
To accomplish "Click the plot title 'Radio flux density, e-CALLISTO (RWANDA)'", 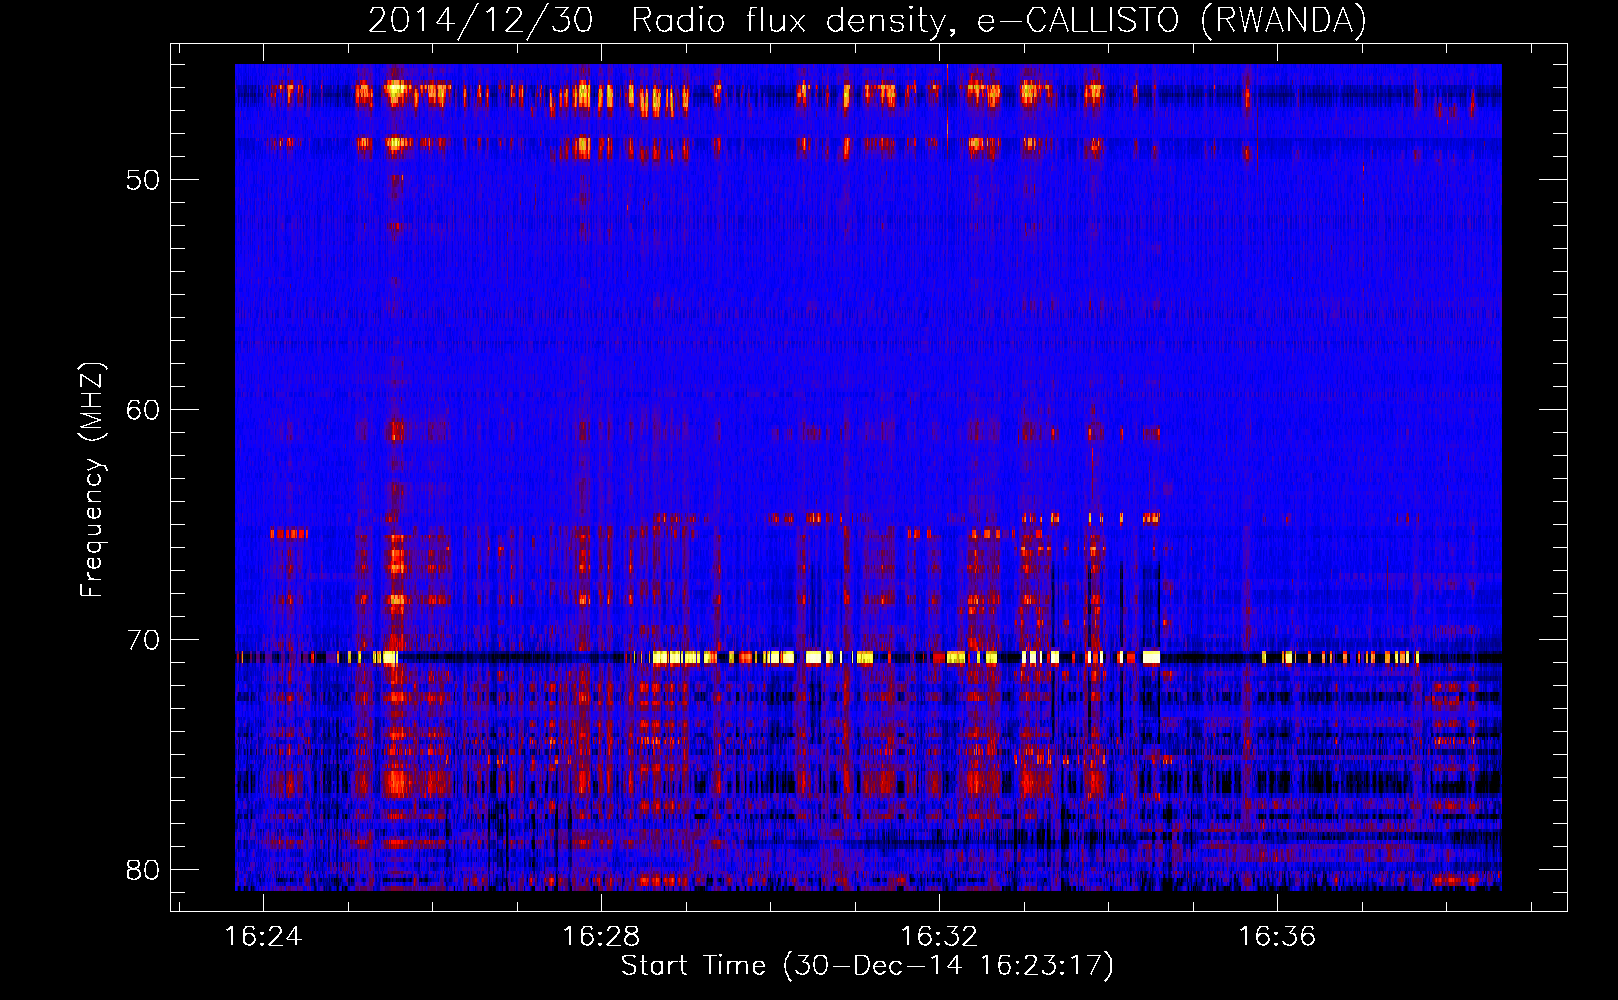I will click(998, 21).
